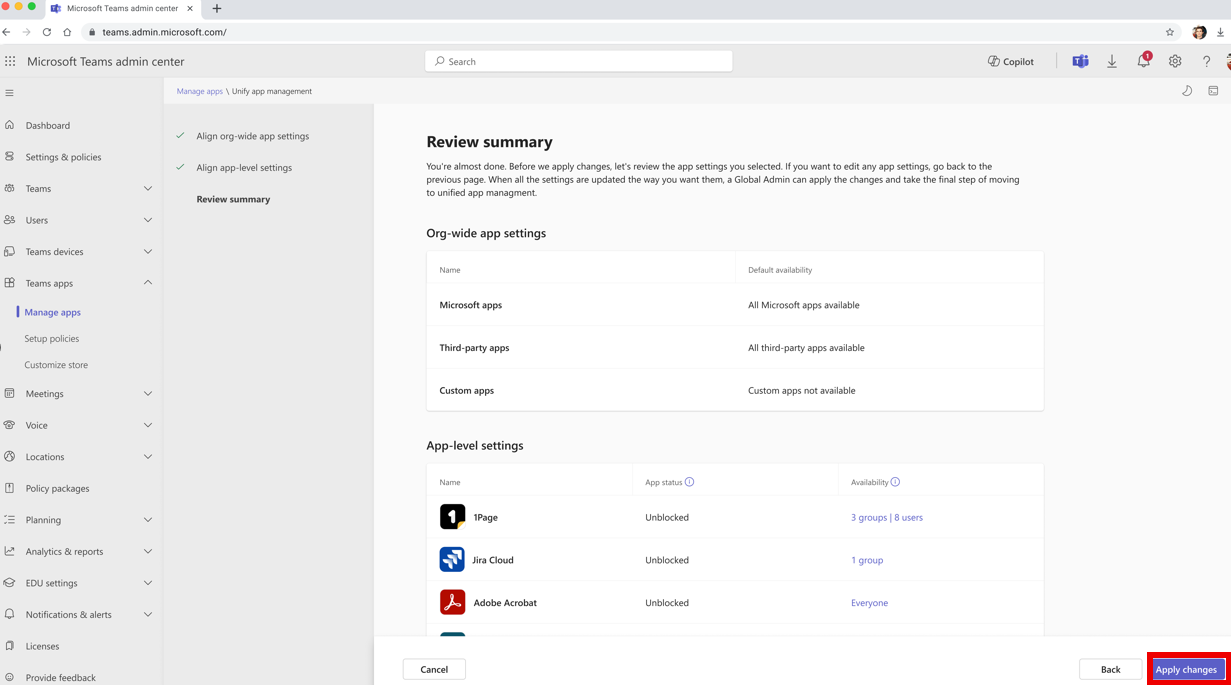Click the Apply changes button
Screen dimensions: 1231x685
coord(1186,669)
